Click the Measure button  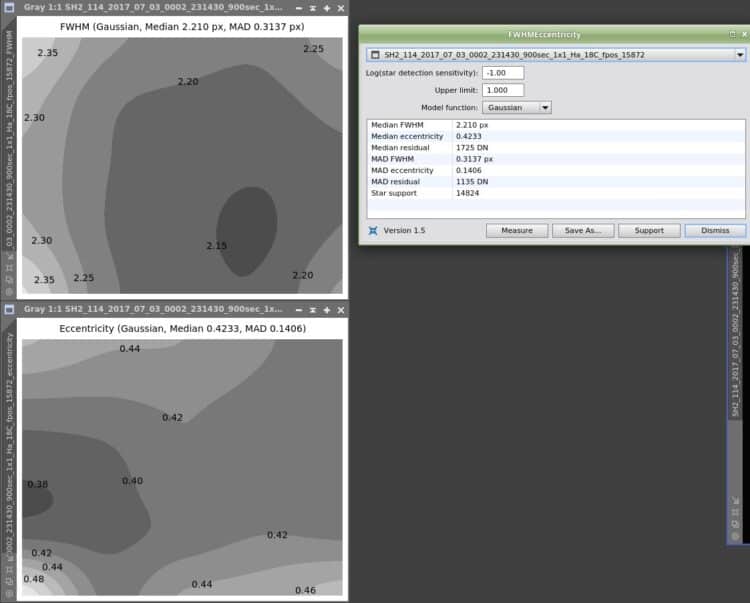tap(517, 230)
